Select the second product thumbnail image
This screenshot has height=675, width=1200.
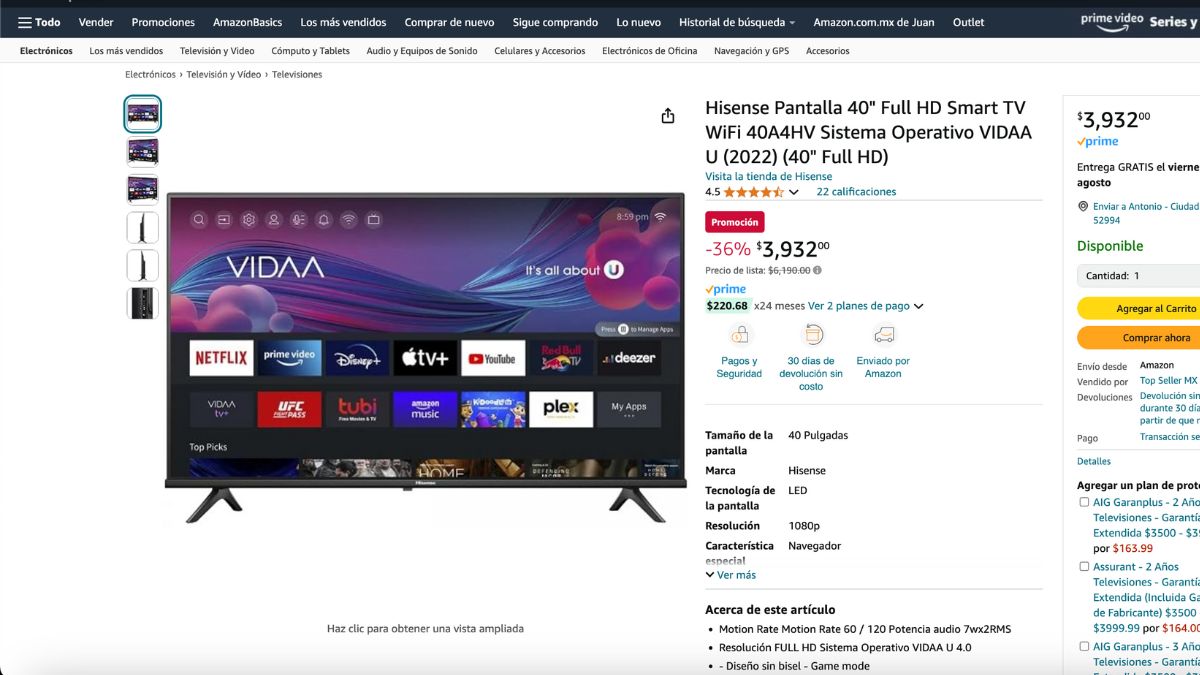point(142,152)
